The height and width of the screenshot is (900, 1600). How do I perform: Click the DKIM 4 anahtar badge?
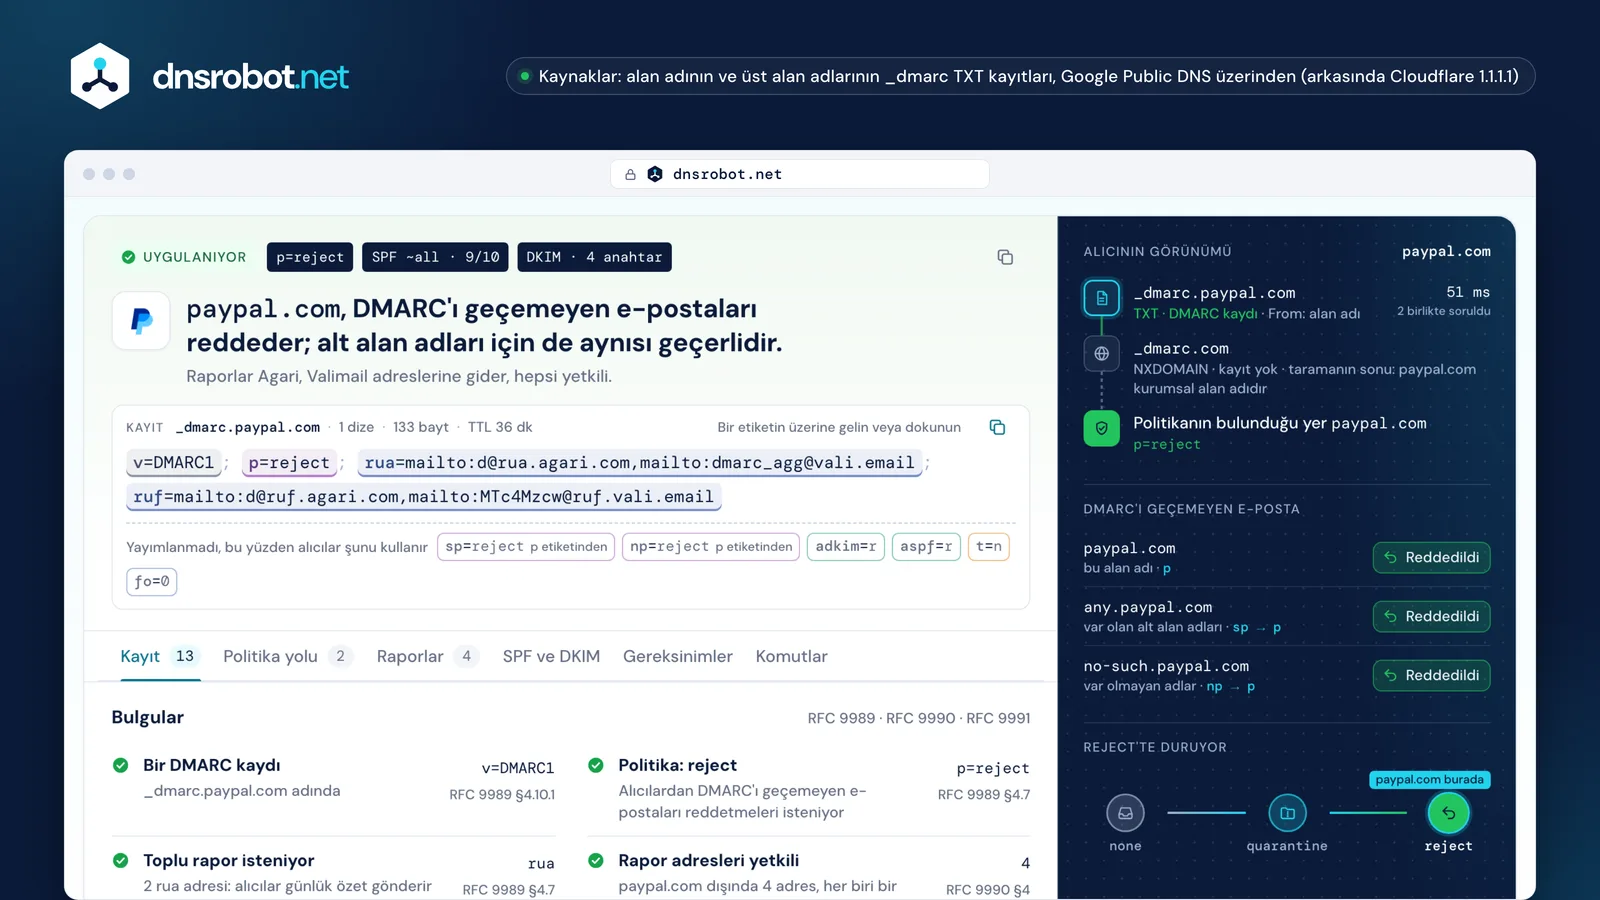[x=594, y=257]
